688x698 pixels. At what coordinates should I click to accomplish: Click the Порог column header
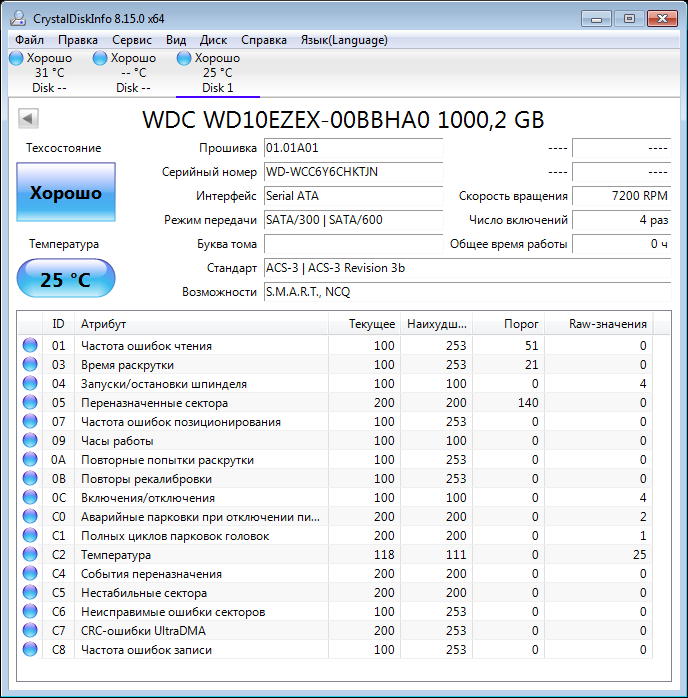click(509, 324)
